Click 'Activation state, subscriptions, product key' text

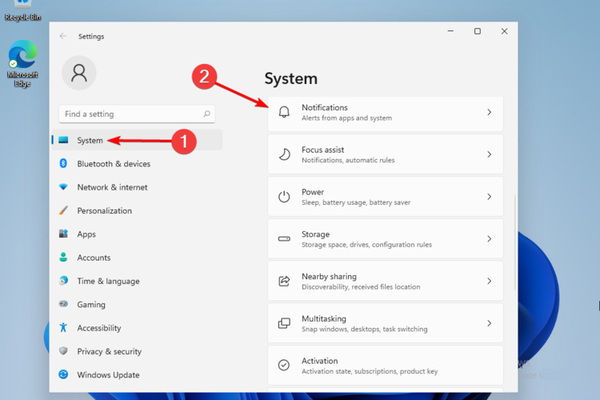pyautogui.click(x=370, y=371)
